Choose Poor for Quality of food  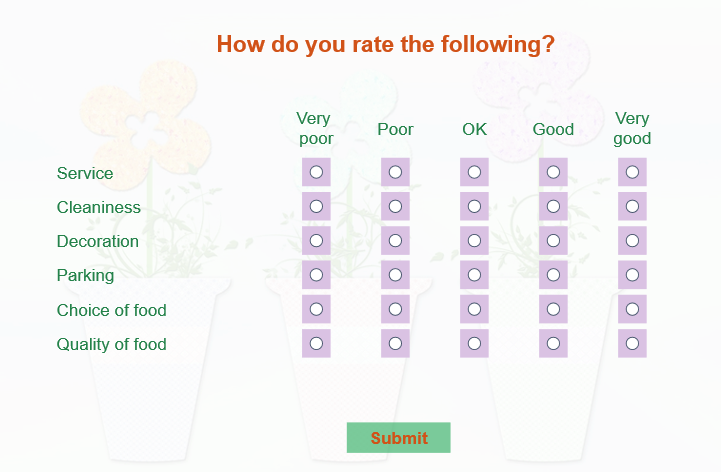(395, 343)
